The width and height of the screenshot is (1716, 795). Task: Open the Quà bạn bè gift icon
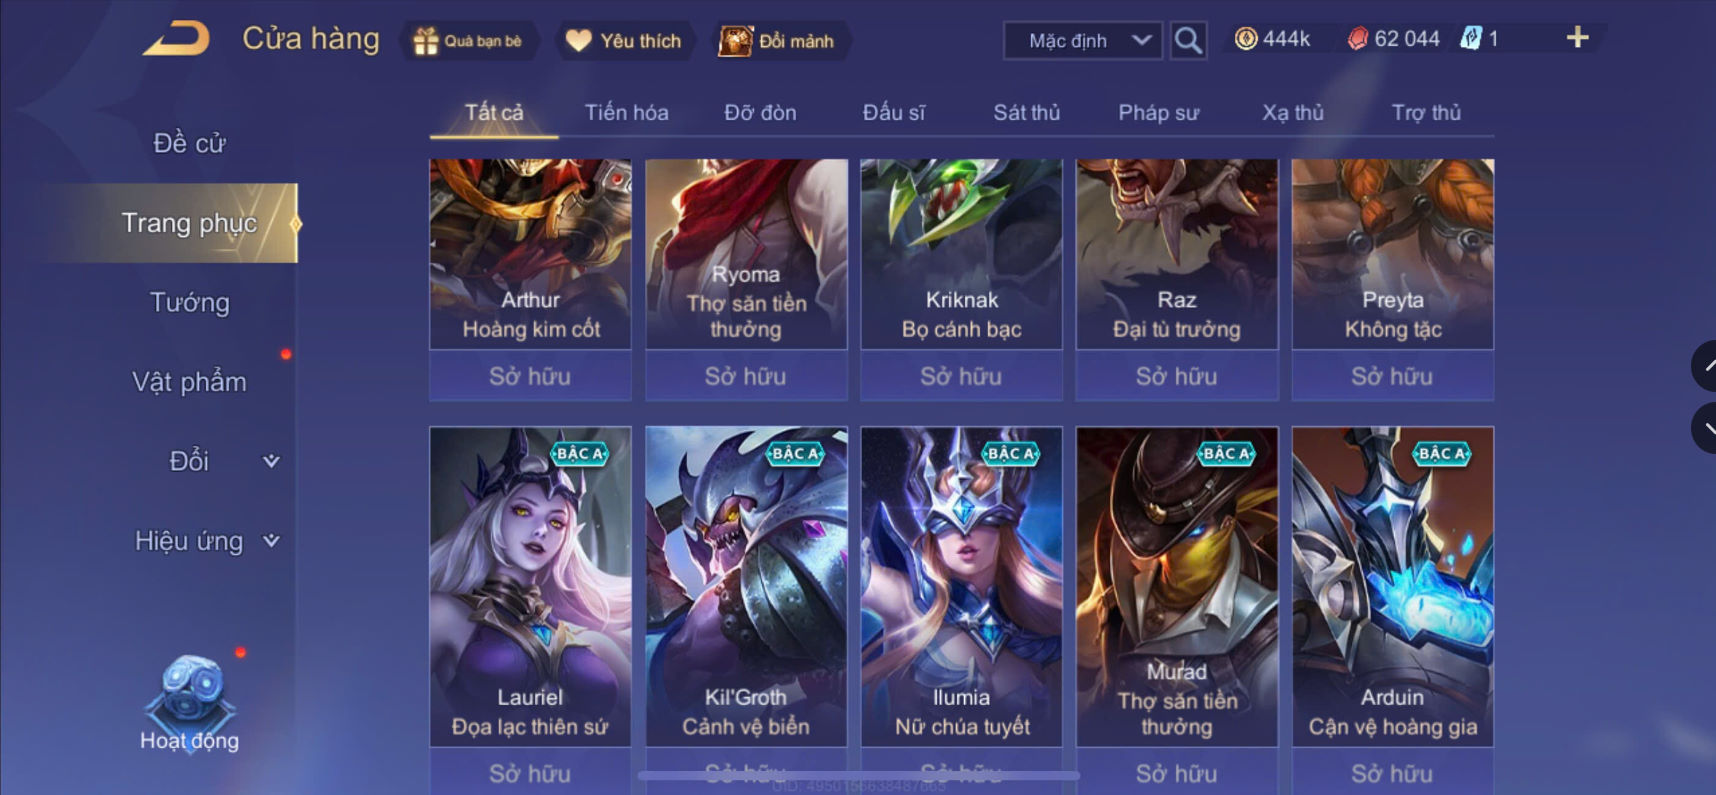point(426,41)
